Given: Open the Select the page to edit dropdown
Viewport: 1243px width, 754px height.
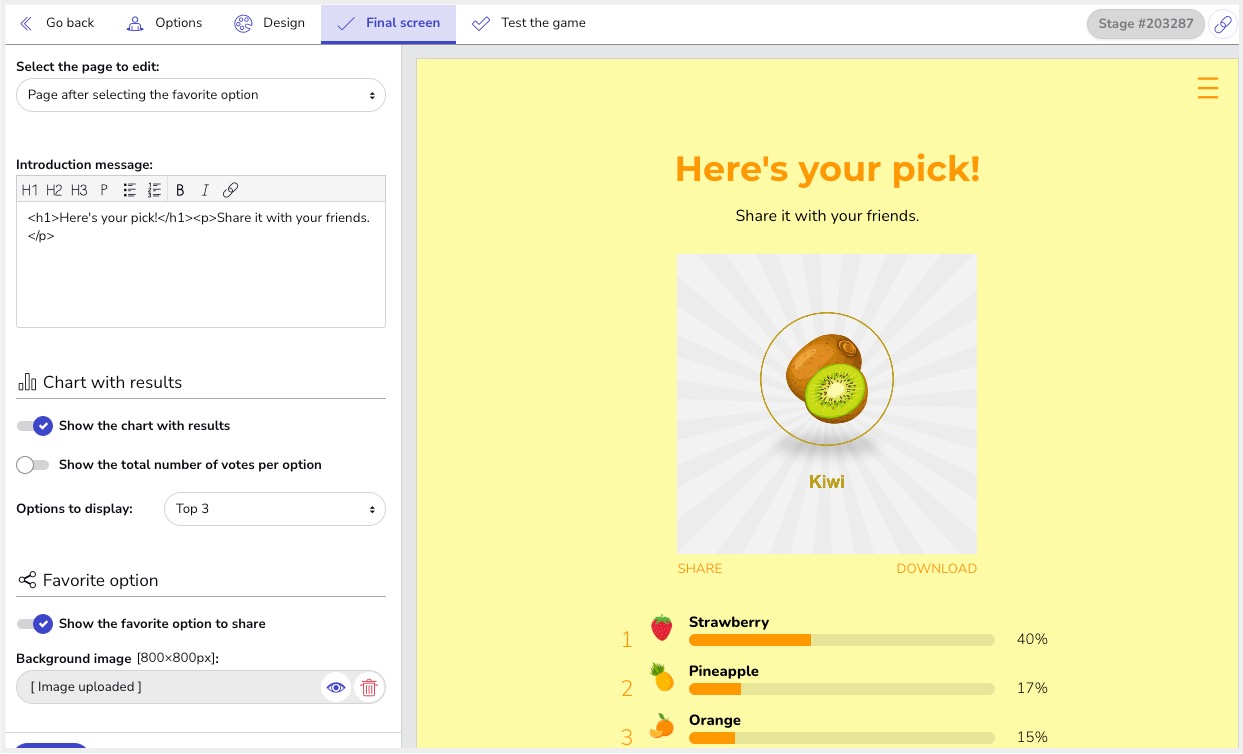Looking at the screenshot, I should pos(201,95).
